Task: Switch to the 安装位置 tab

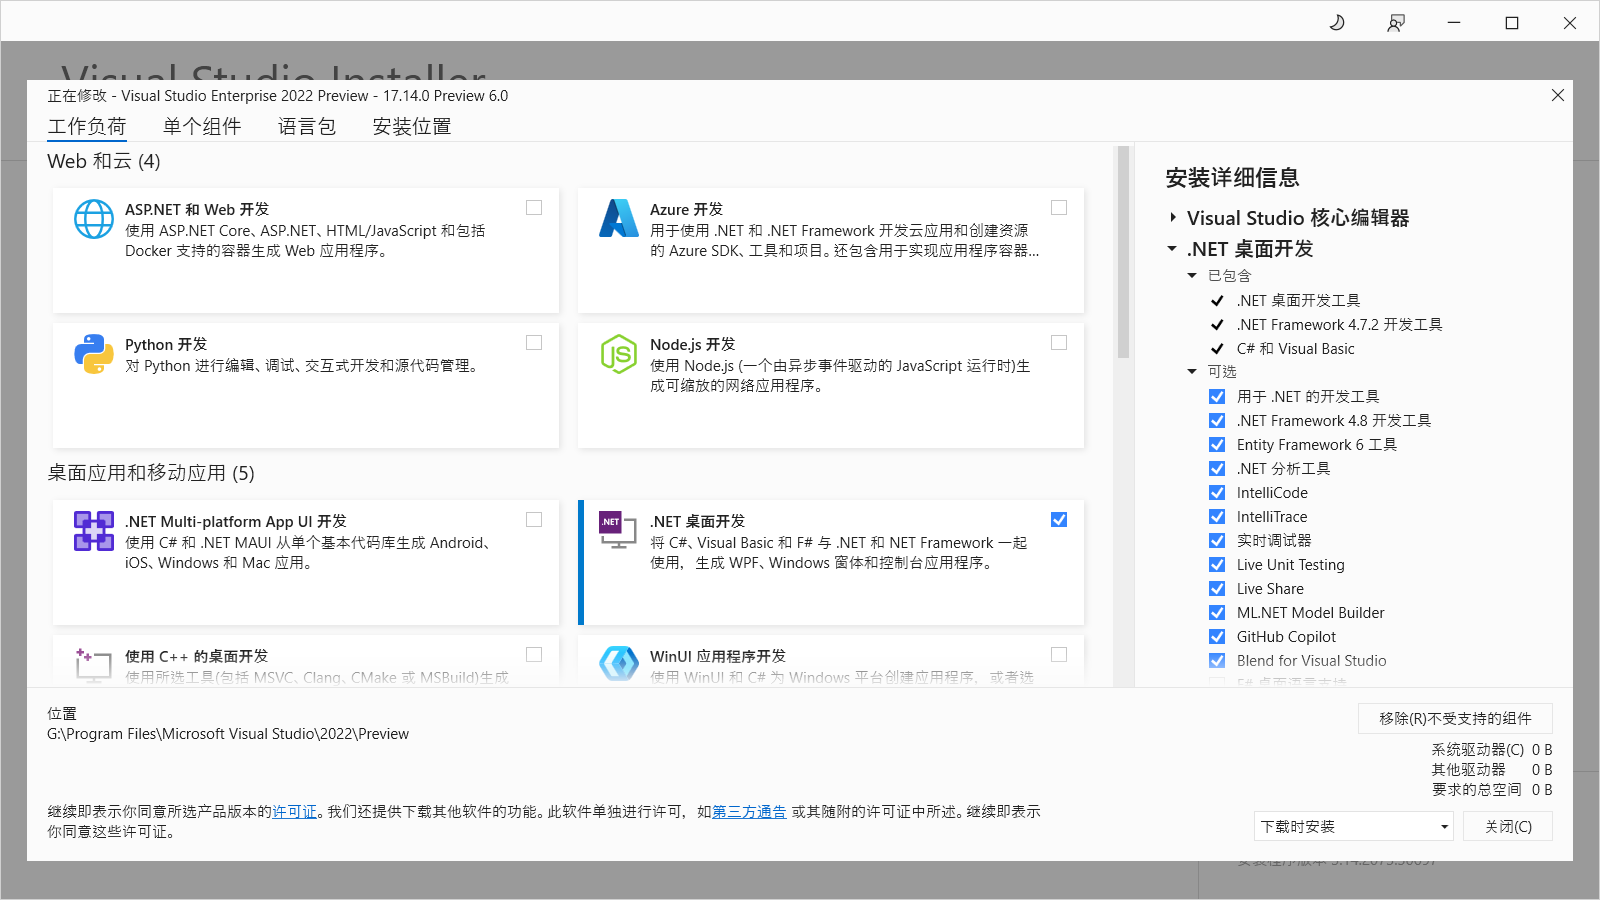Action: point(412,127)
